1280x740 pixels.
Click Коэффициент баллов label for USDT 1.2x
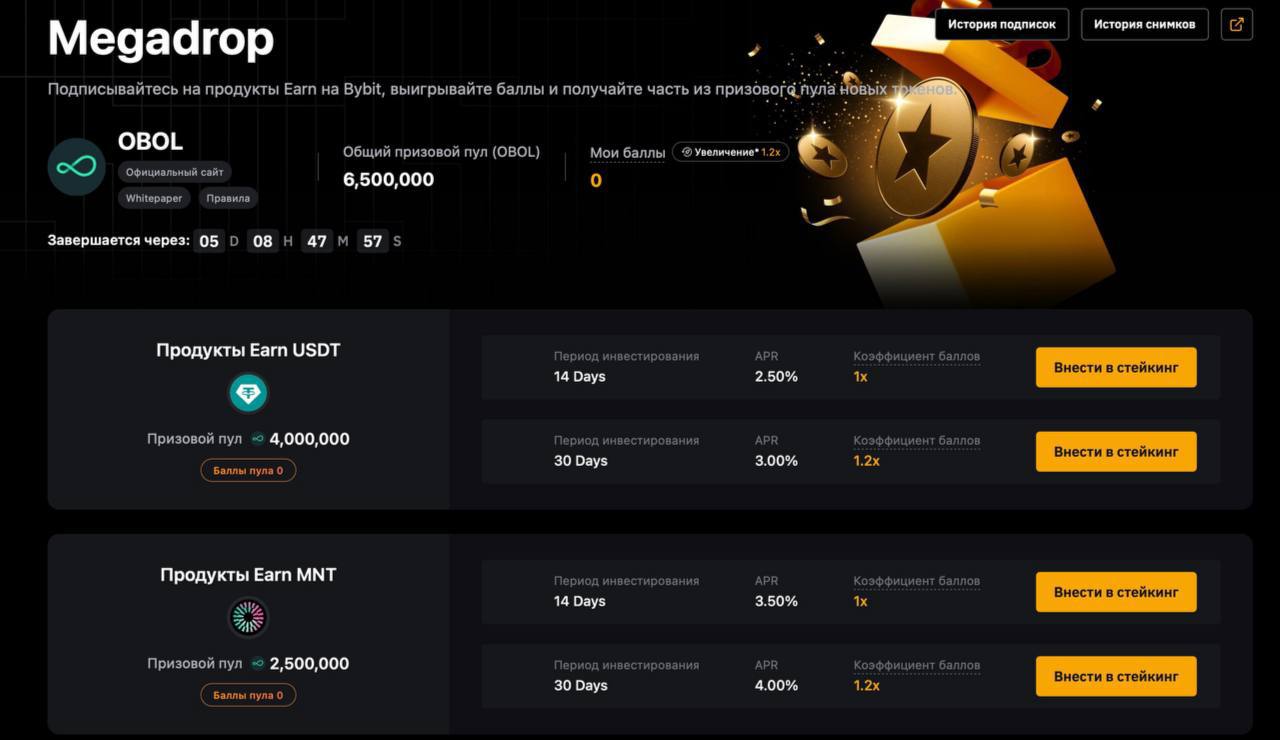[x=916, y=441]
